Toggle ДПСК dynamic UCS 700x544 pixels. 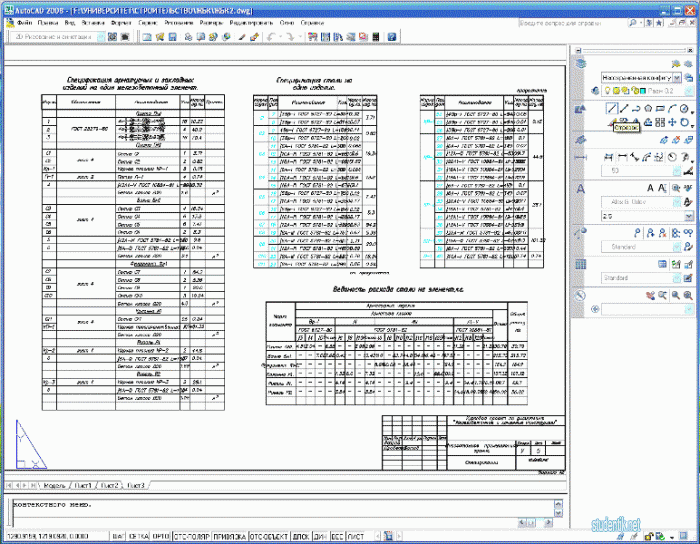301,536
